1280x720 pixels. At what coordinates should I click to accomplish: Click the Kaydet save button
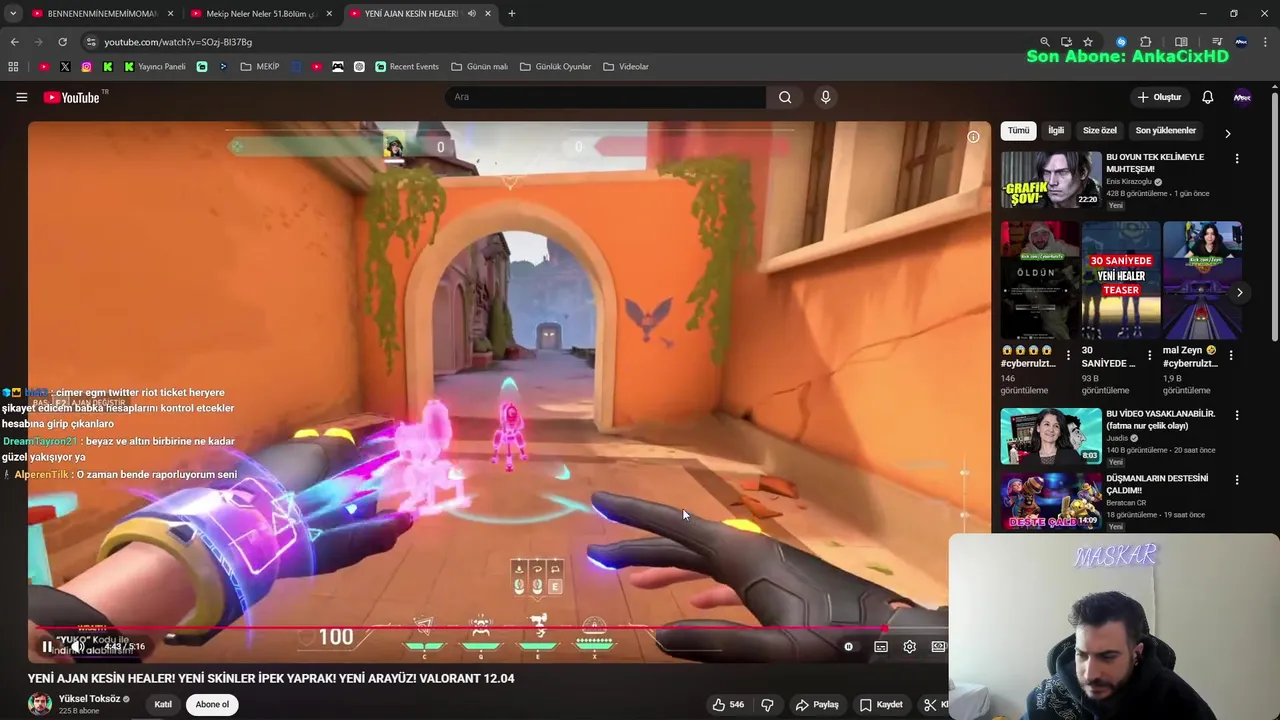[881, 705]
